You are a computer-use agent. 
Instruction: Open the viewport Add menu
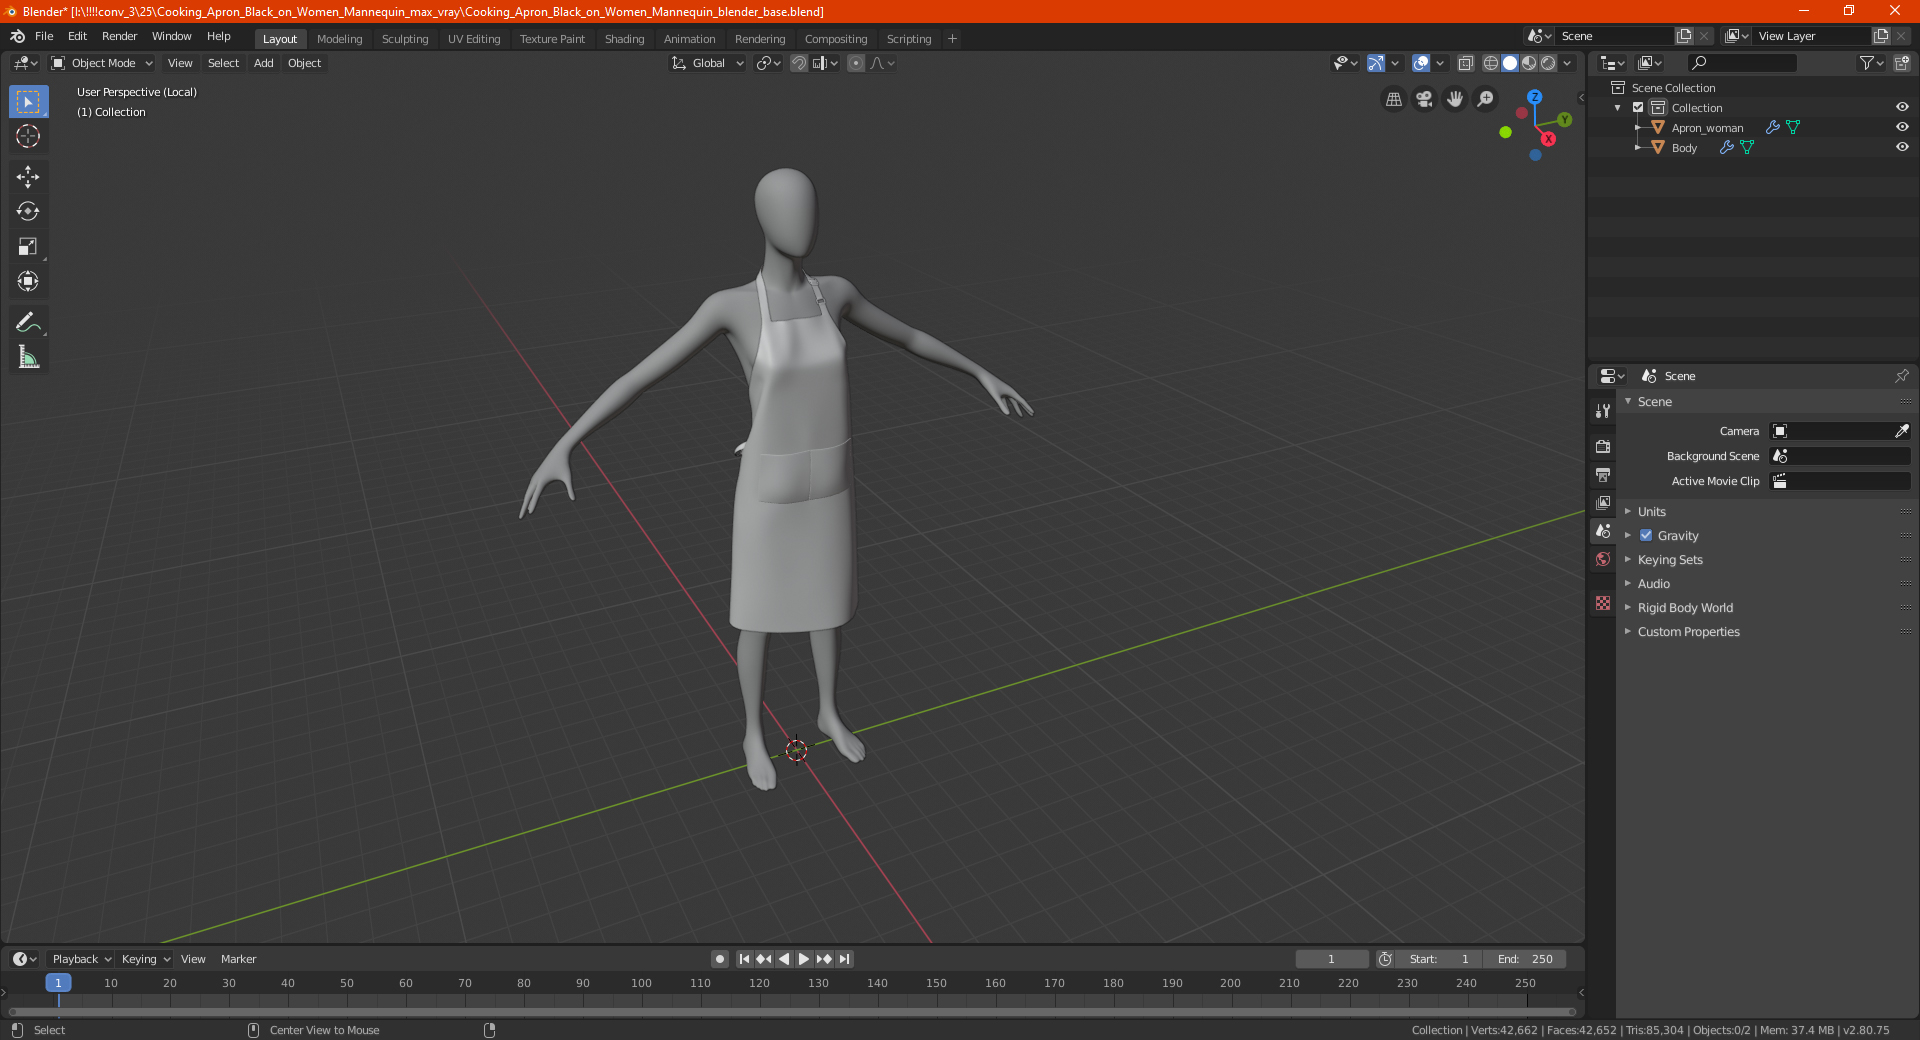[263, 63]
